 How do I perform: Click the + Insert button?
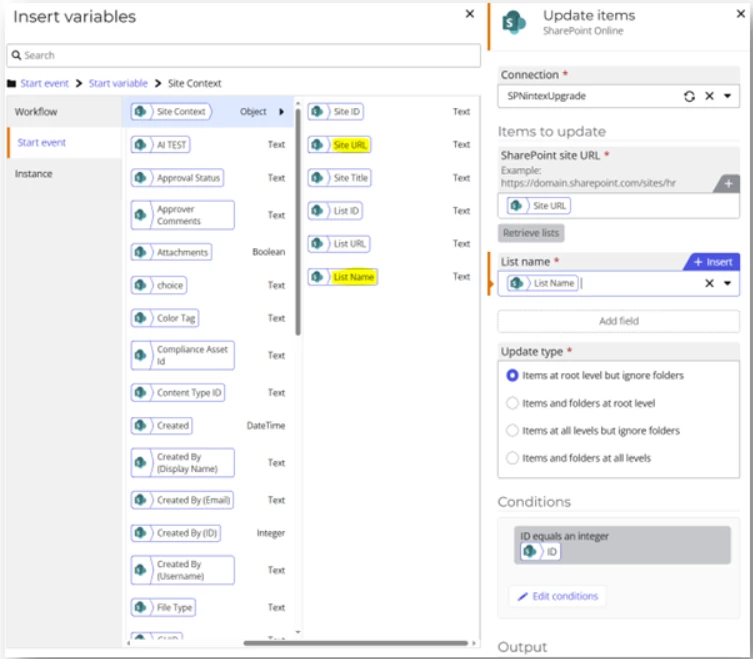click(713, 262)
